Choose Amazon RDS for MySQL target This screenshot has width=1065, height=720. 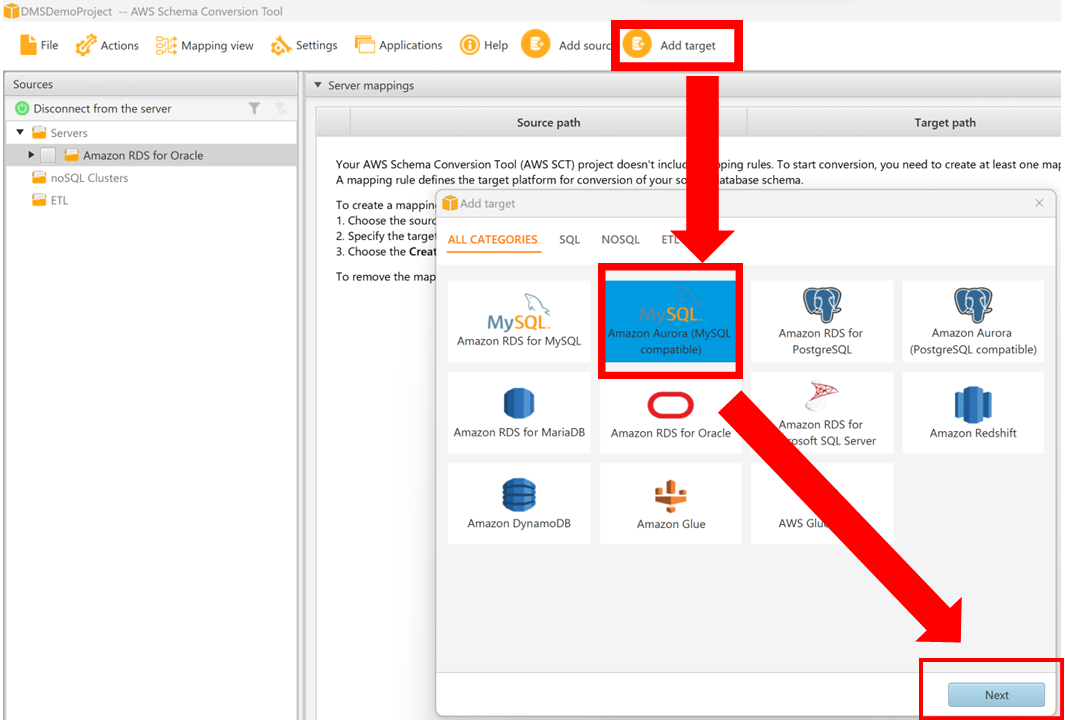[519, 321]
